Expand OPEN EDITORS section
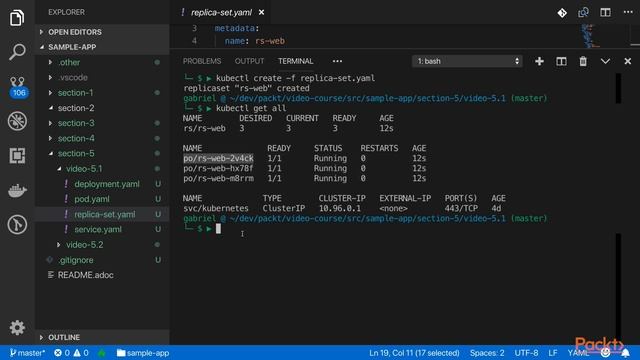The width and height of the screenshot is (640, 360). [102, 32]
